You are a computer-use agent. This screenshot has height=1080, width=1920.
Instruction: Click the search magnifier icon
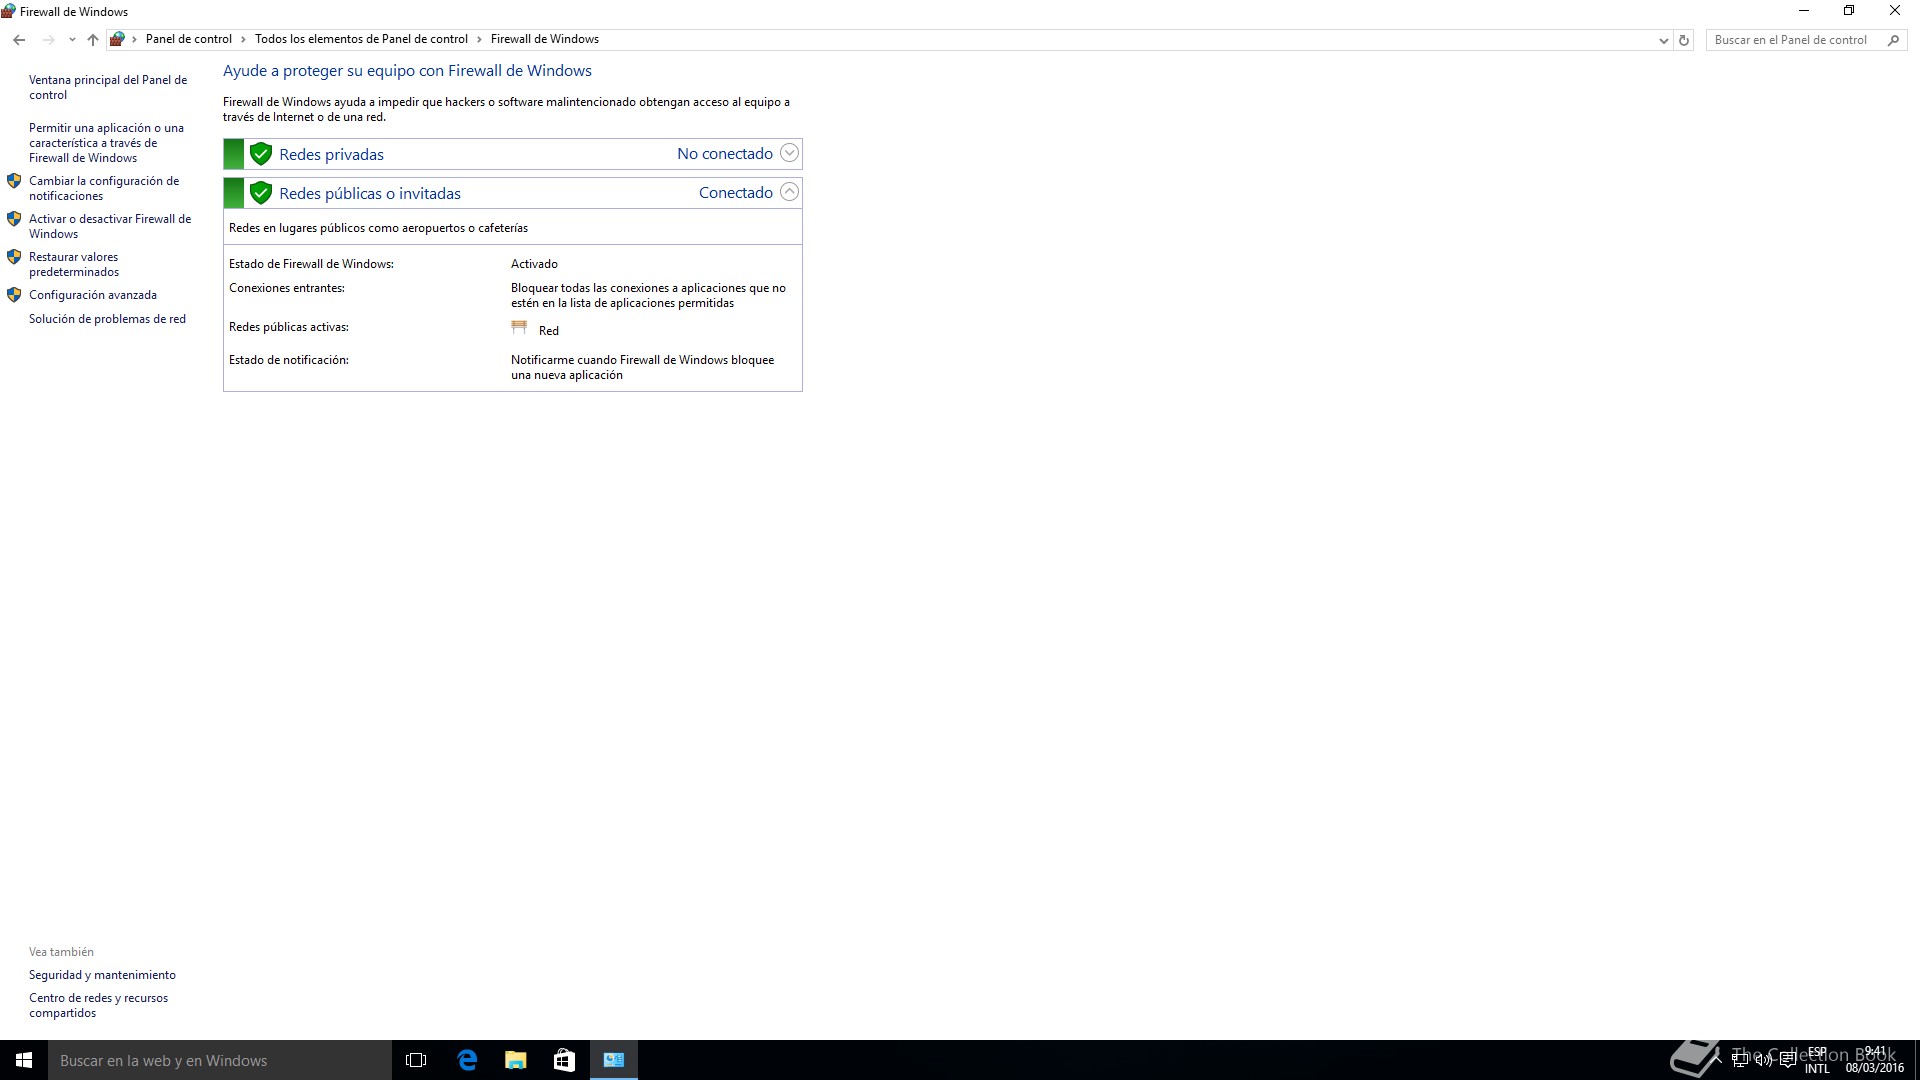pos(1893,40)
